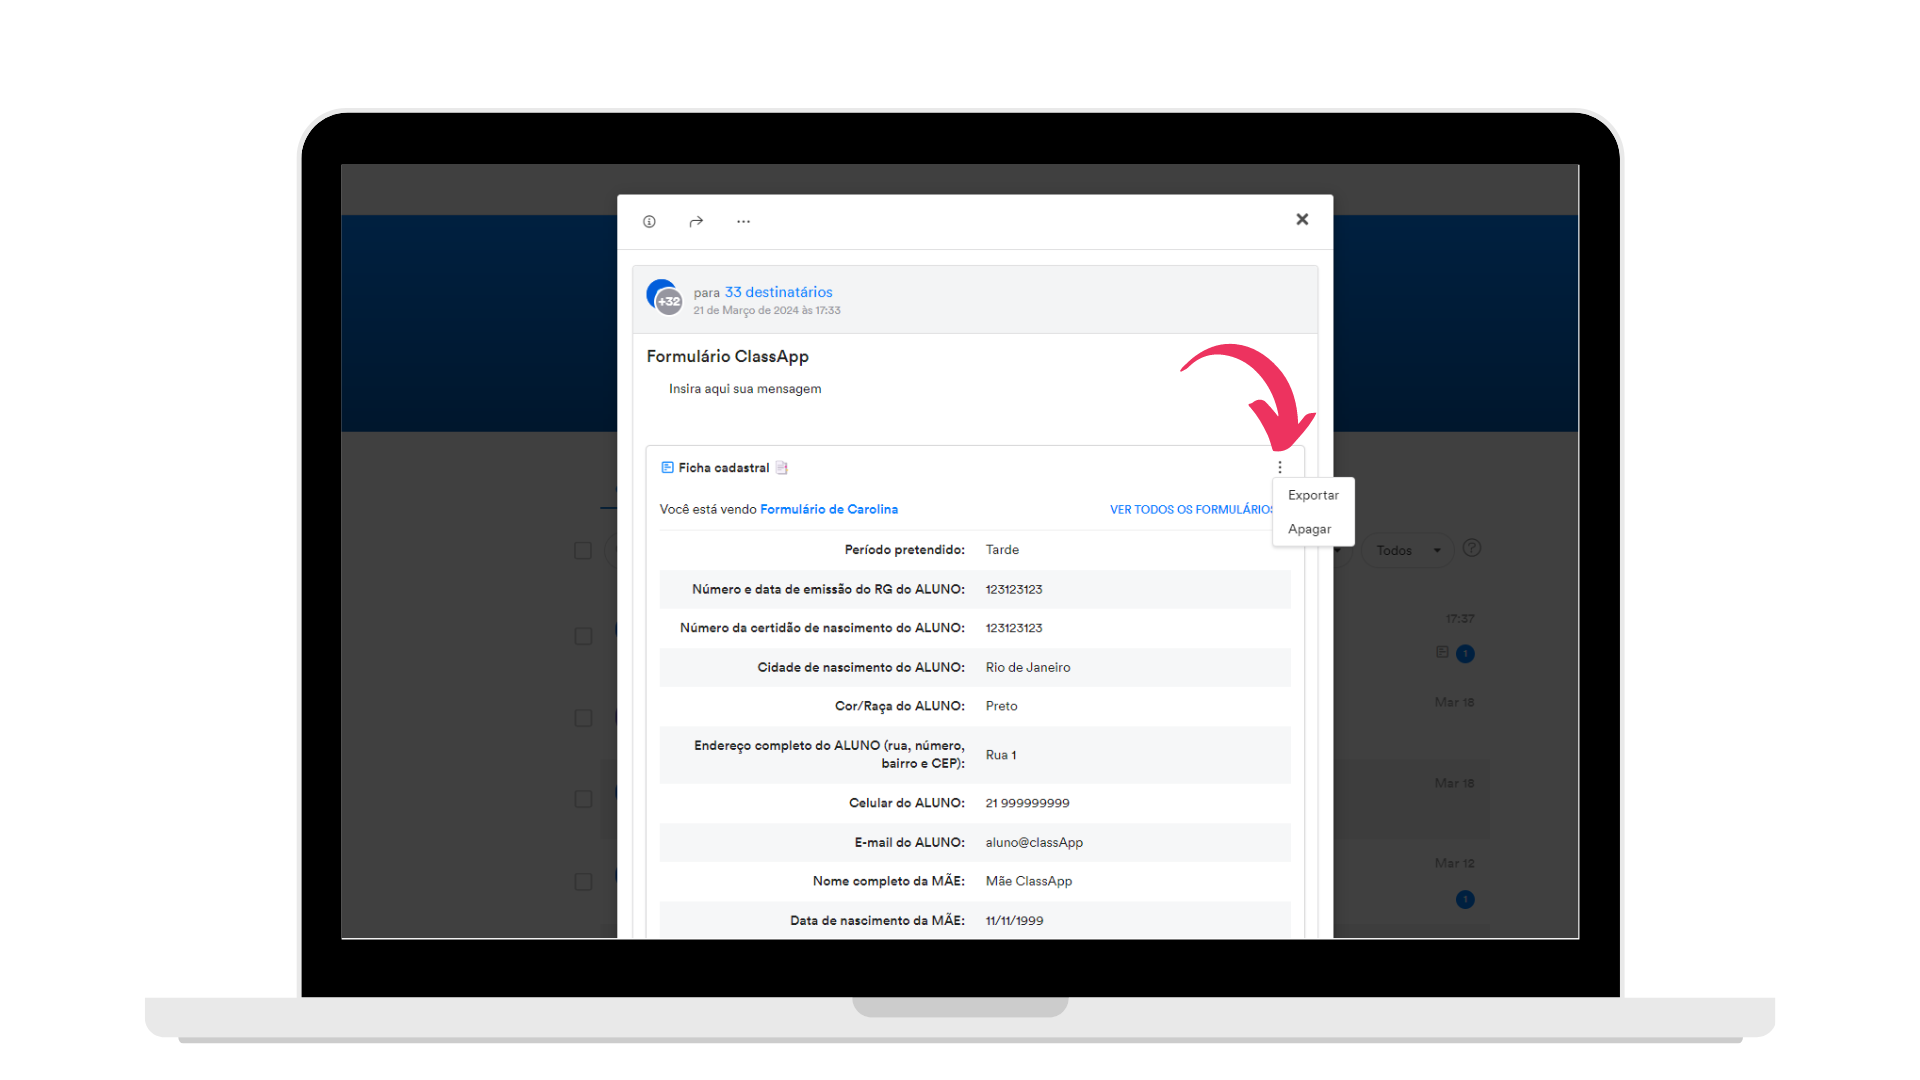Select Exportar from the popup menu
Viewport: 1920px width, 1080px height.
[1313, 495]
